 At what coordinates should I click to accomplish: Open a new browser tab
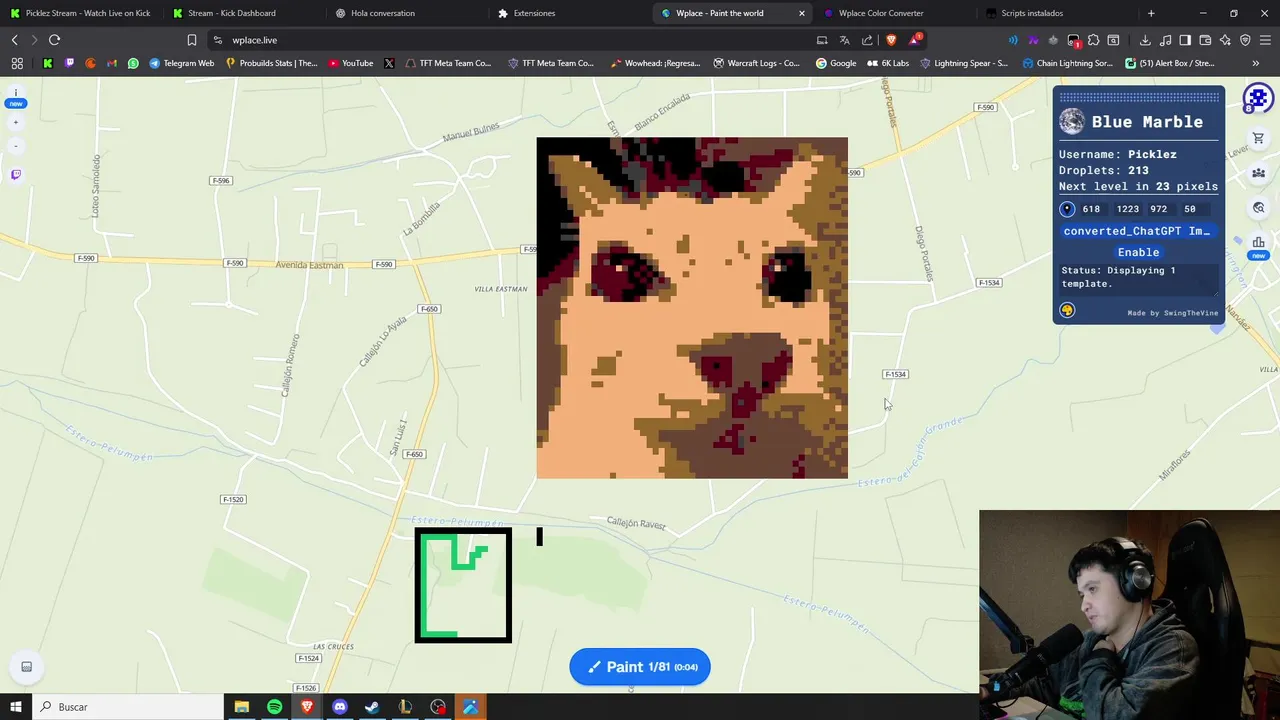[1151, 13]
